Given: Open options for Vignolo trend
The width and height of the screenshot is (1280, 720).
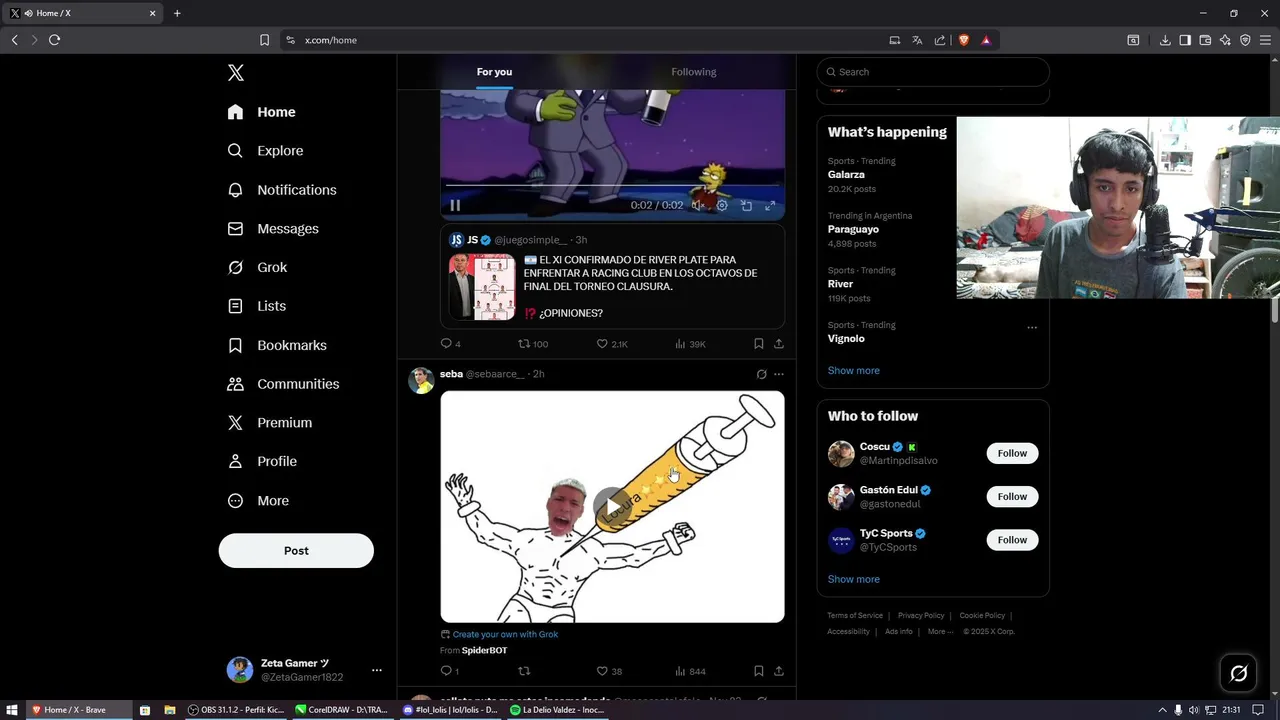Looking at the screenshot, I should point(1032,327).
